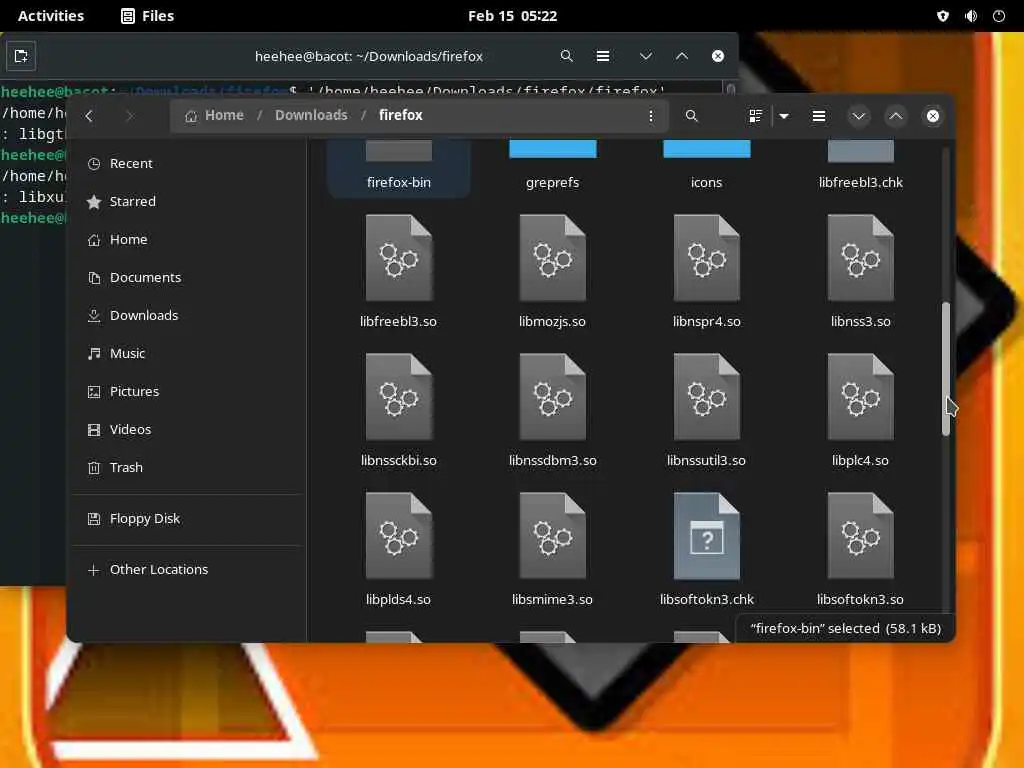Open new tab in the terminal window
Screen dimensions: 1024x768
(x=21, y=56)
